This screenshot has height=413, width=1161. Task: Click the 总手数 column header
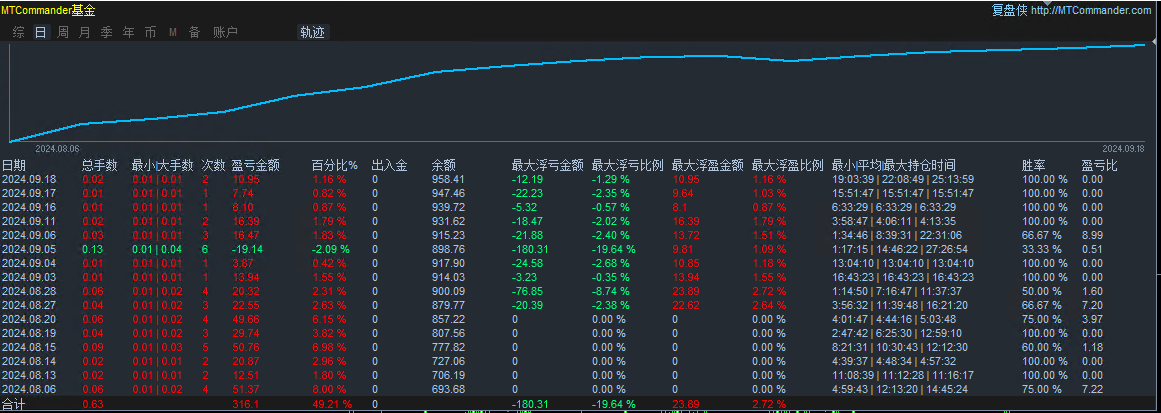(x=100, y=165)
